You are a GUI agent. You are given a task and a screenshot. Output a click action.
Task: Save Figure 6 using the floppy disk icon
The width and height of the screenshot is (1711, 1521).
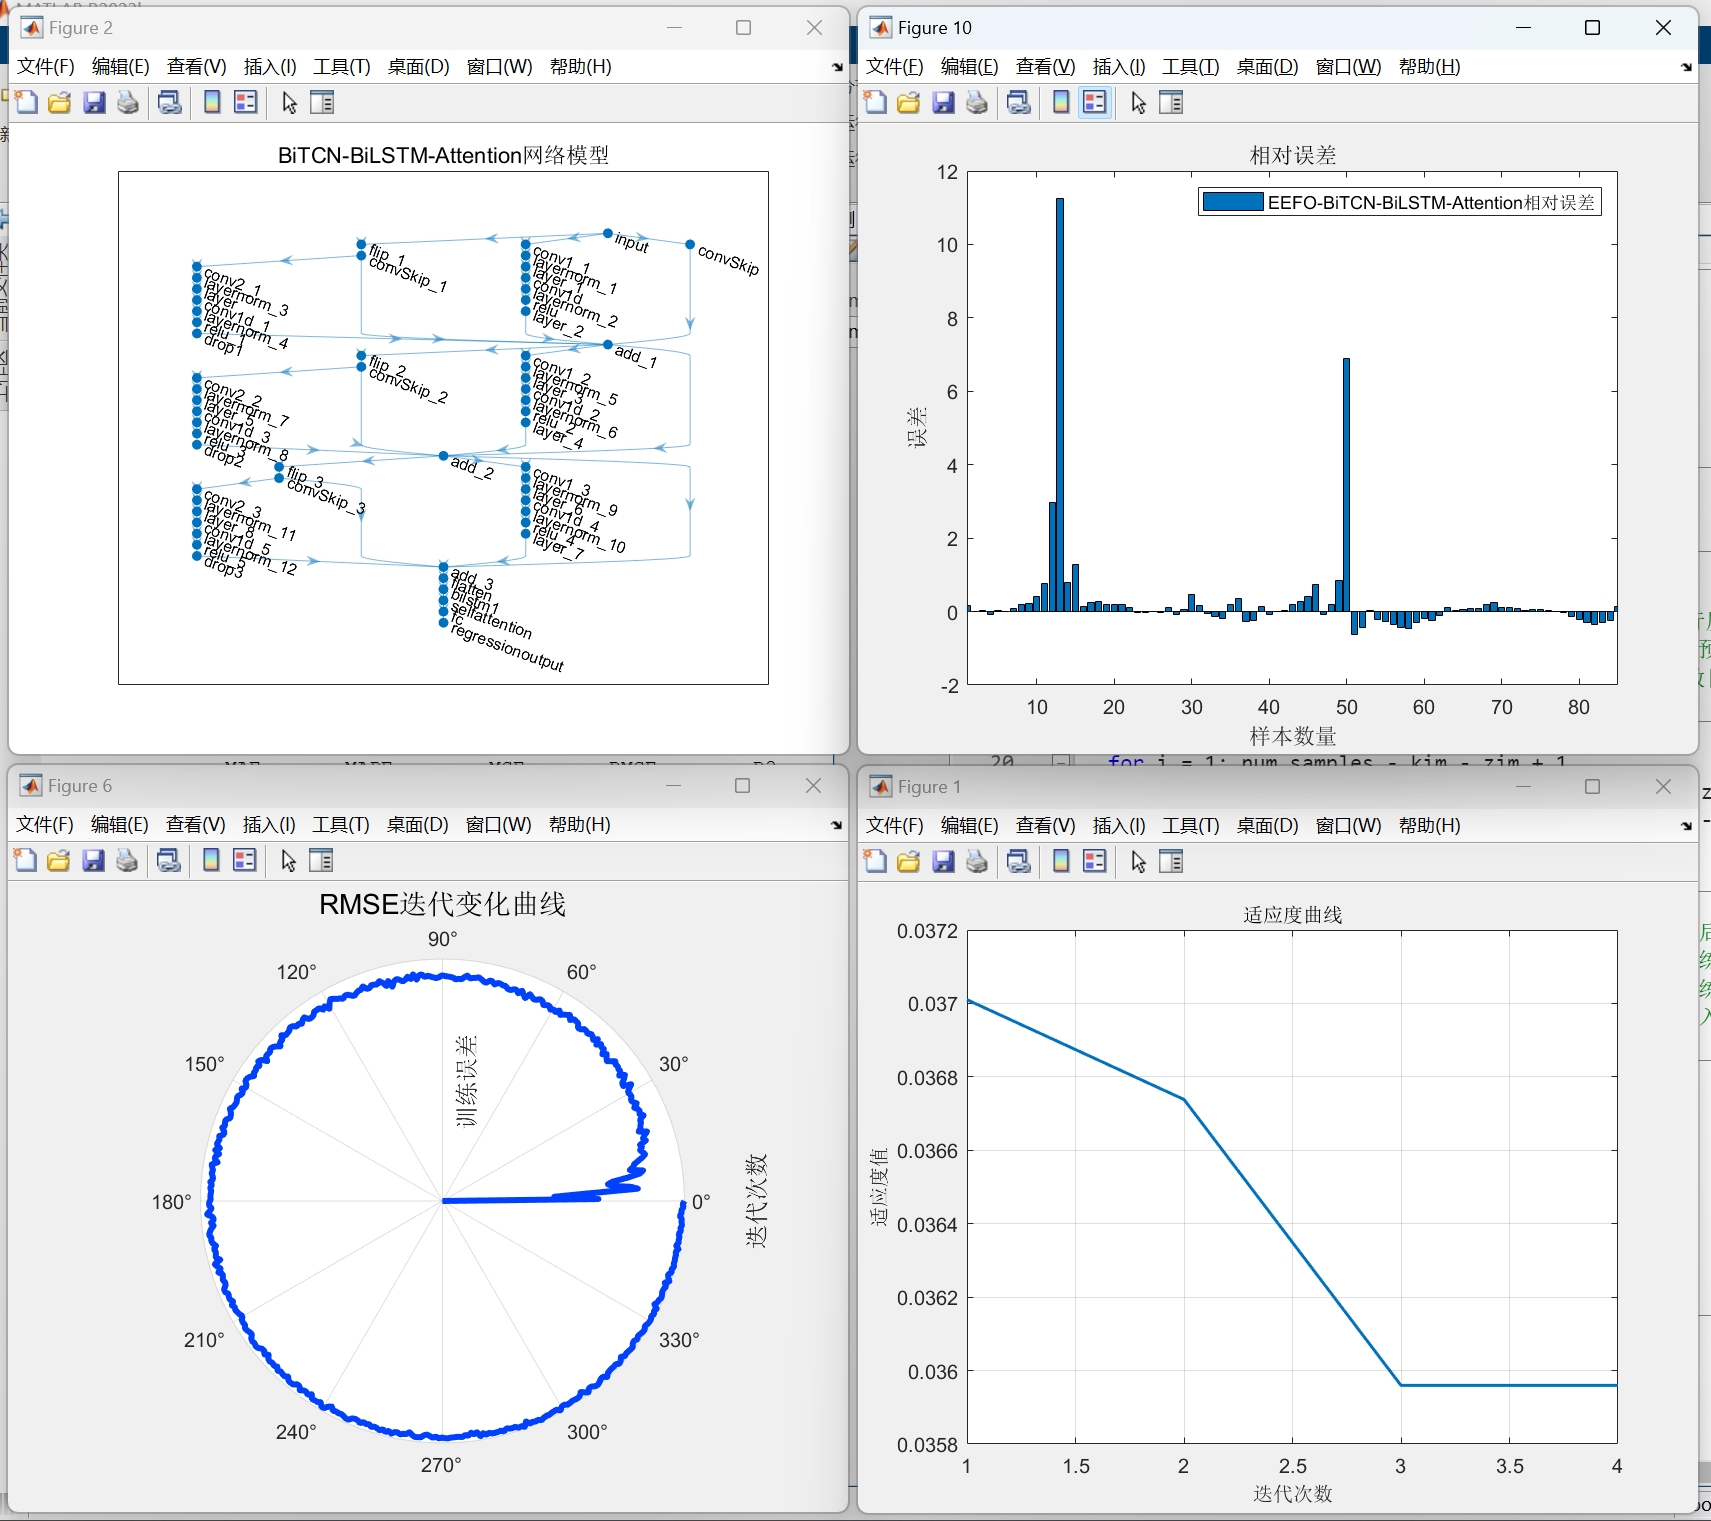tap(93, 860)
